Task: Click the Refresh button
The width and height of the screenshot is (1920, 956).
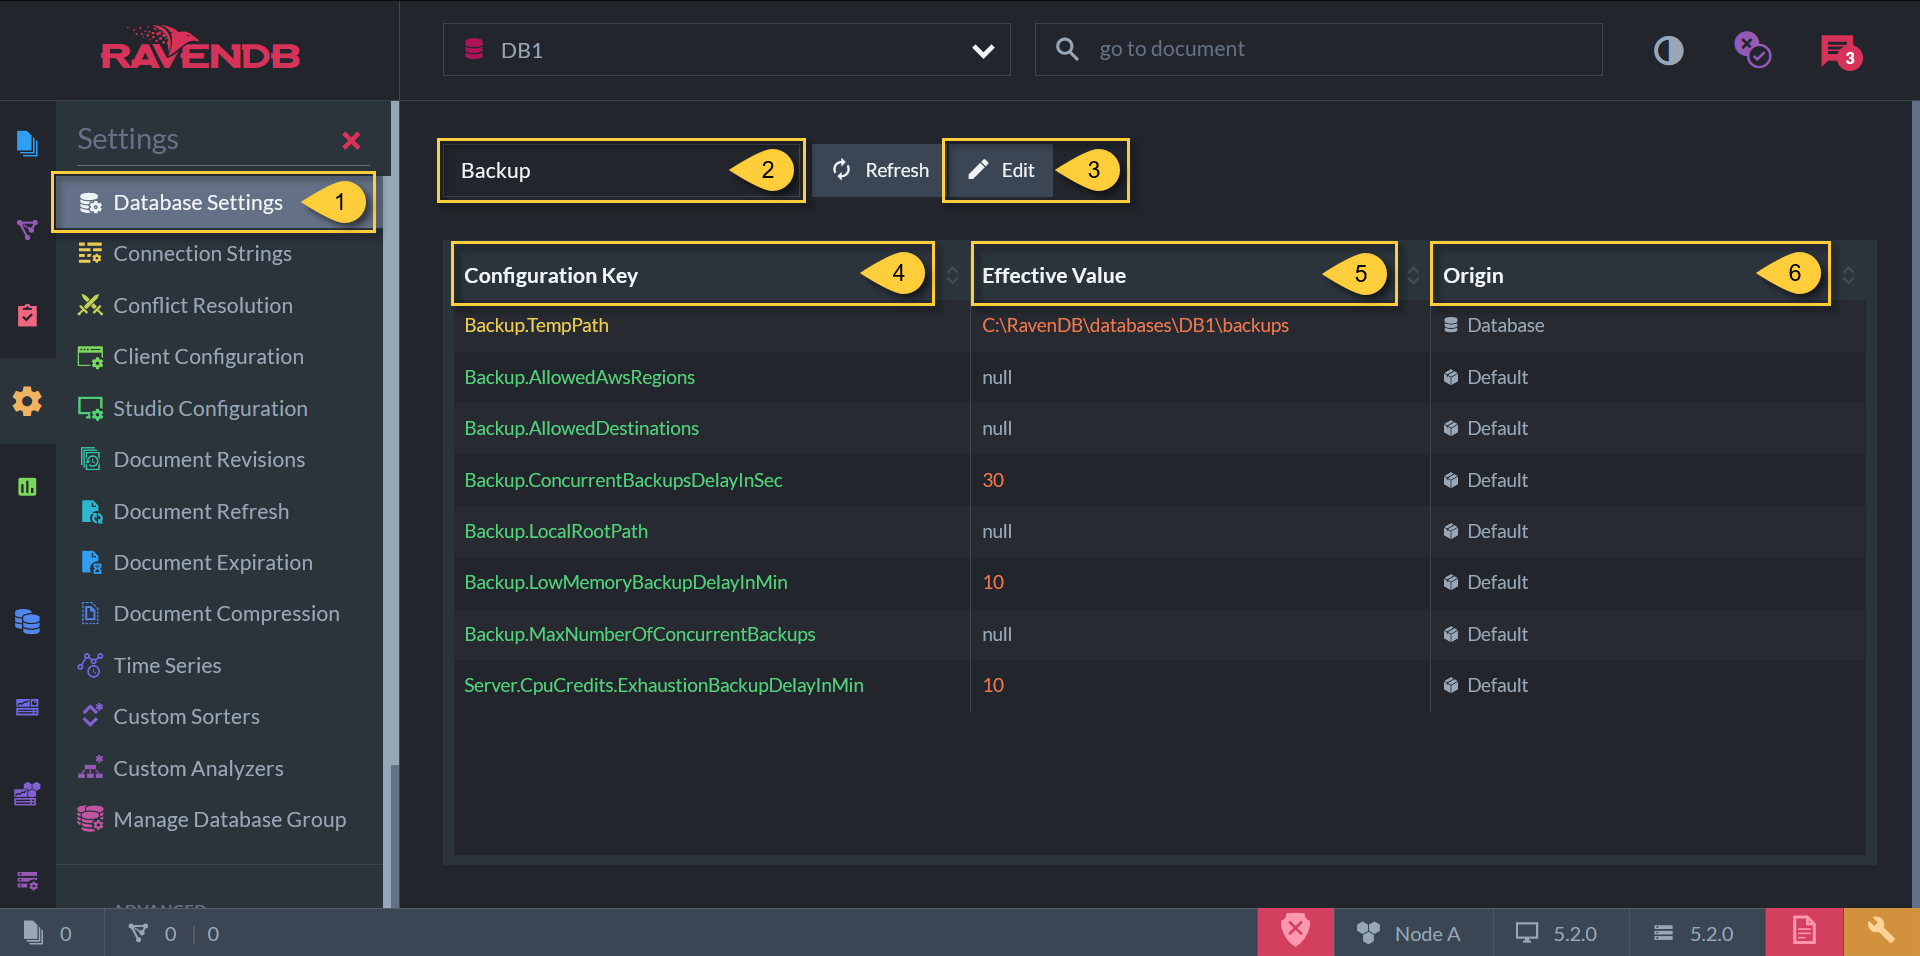Action: 879,170
